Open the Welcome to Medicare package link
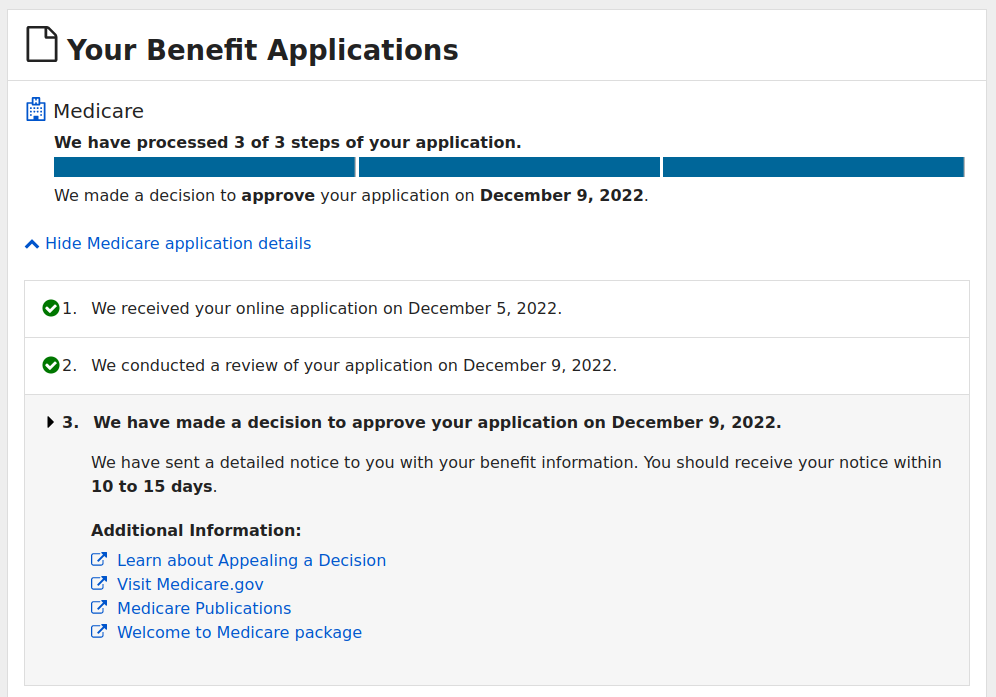 coord(239,633)
